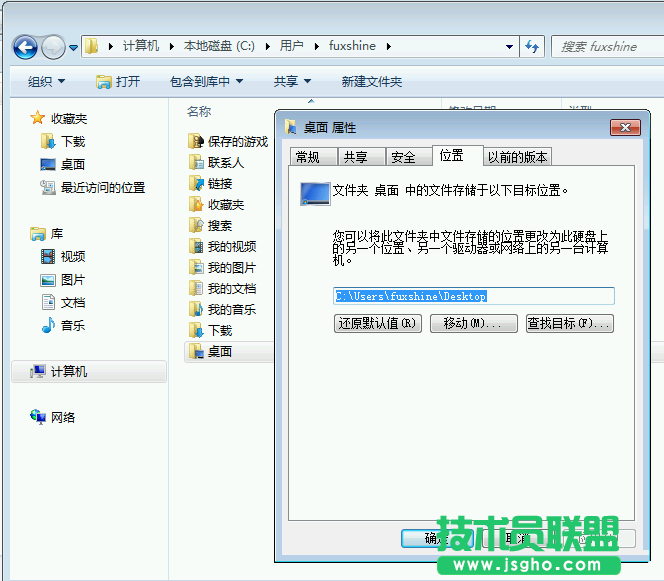Click the 移动(M)... button
Screen dimensions: 664x581
coord(474,324)
